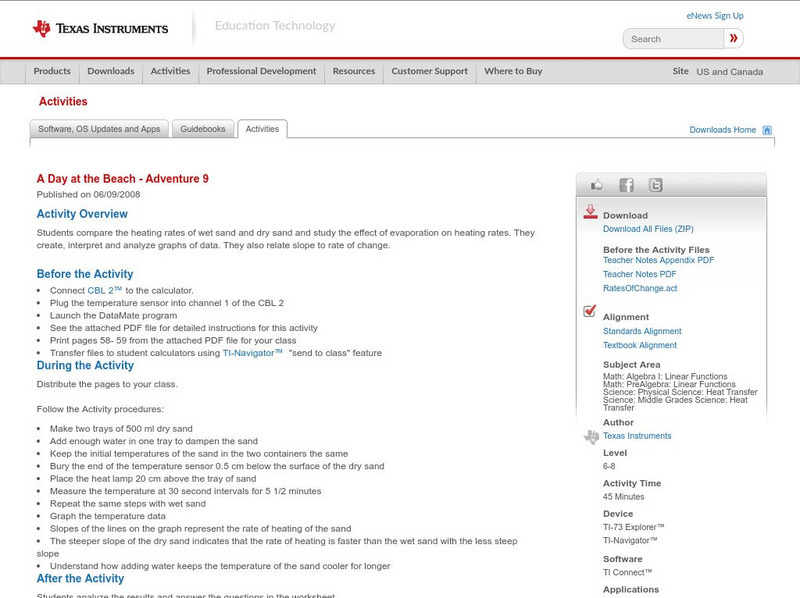
Task: Click Repeat the same steps with wet sand
Action: point(128,504)
